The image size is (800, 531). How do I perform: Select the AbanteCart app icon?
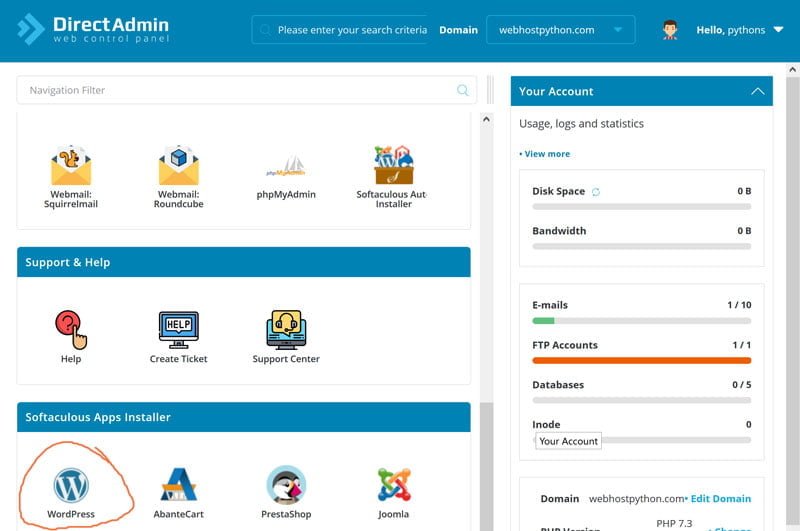[x=179, y=485]
